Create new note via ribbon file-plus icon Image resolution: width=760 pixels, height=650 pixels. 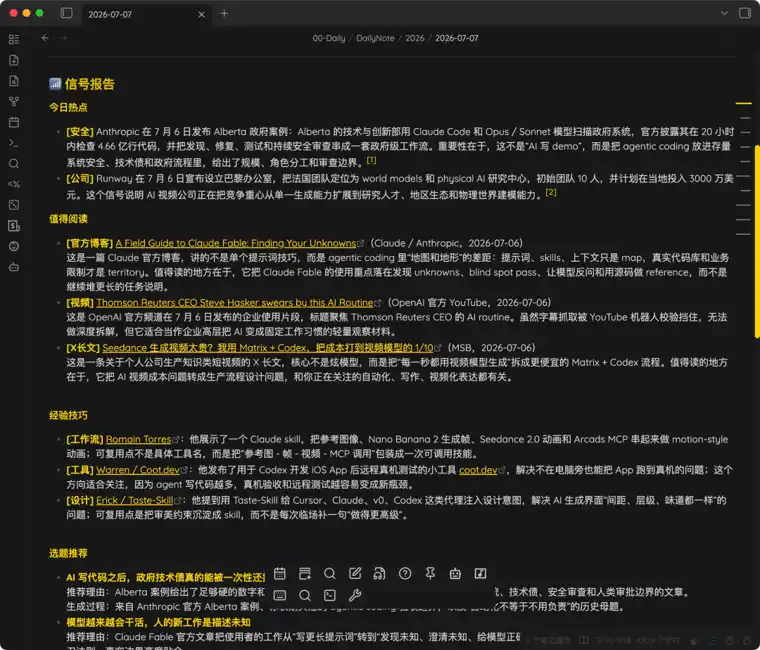tap(14, 60)
